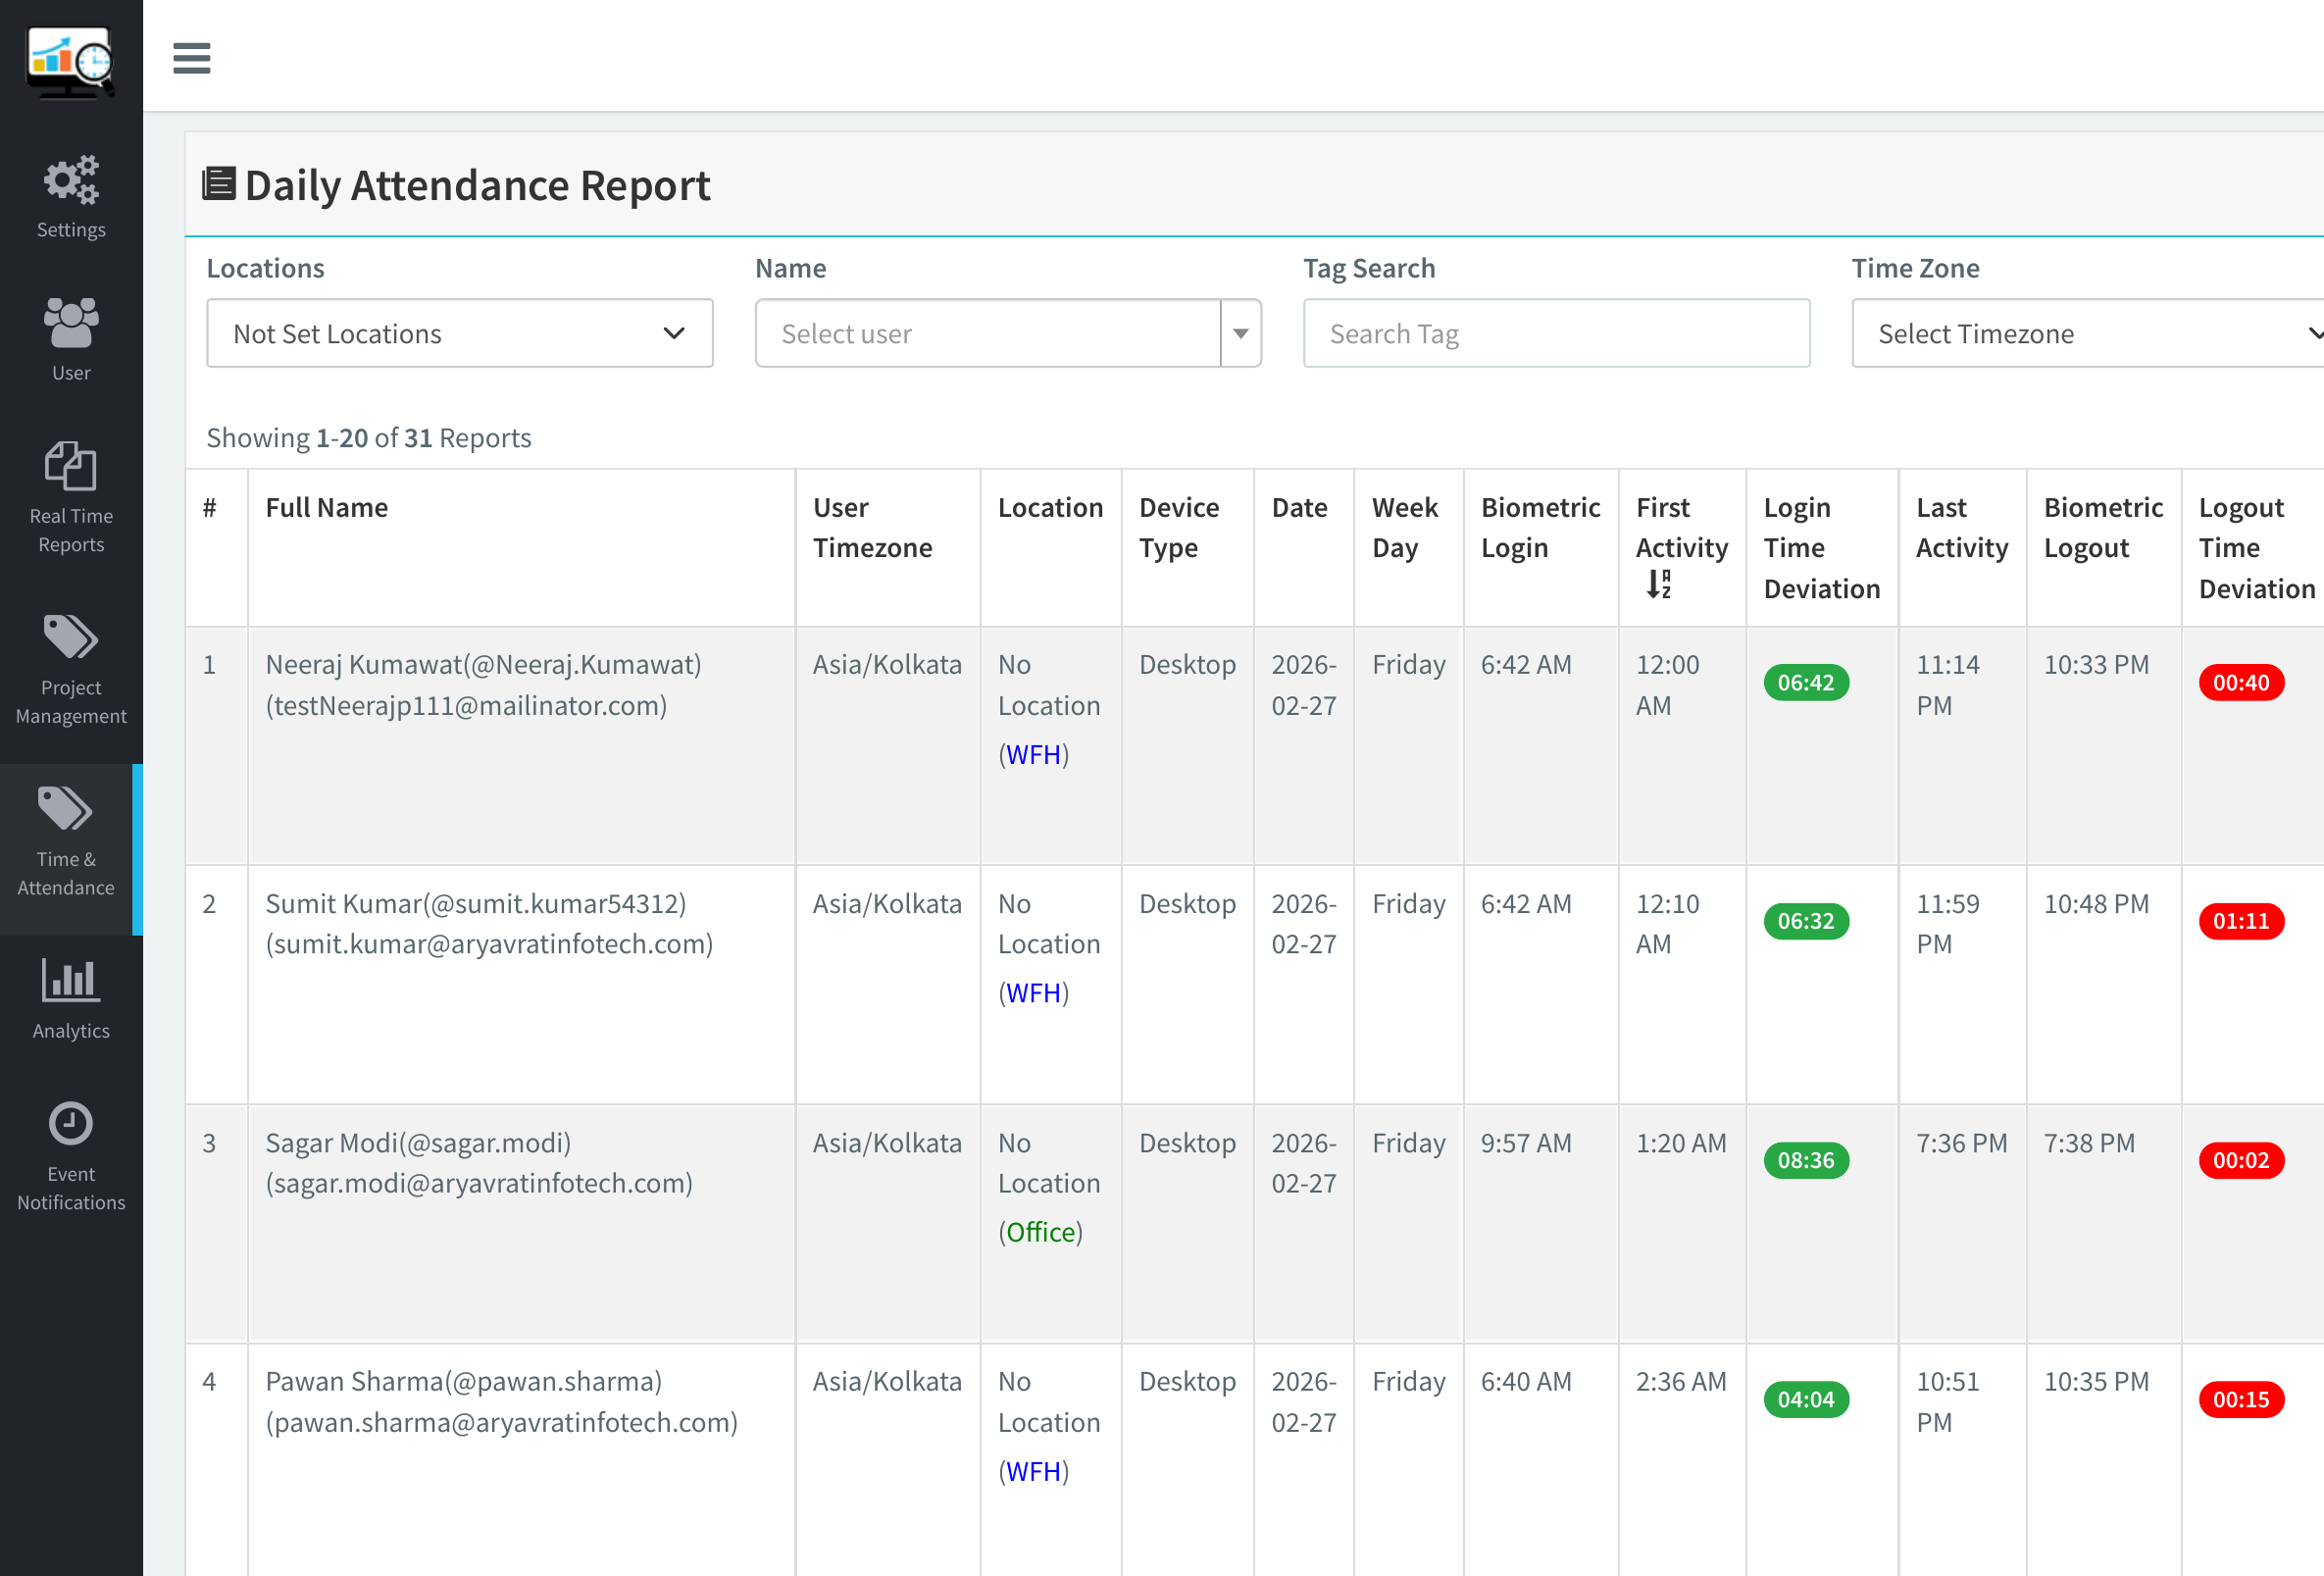Click the application logo at top left
The height and width of the screenshot is (1576, 2324).
(70, 60)
